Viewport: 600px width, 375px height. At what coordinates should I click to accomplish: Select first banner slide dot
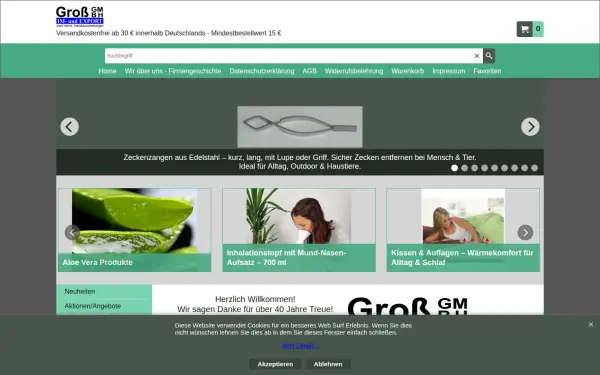click(454, 168)
